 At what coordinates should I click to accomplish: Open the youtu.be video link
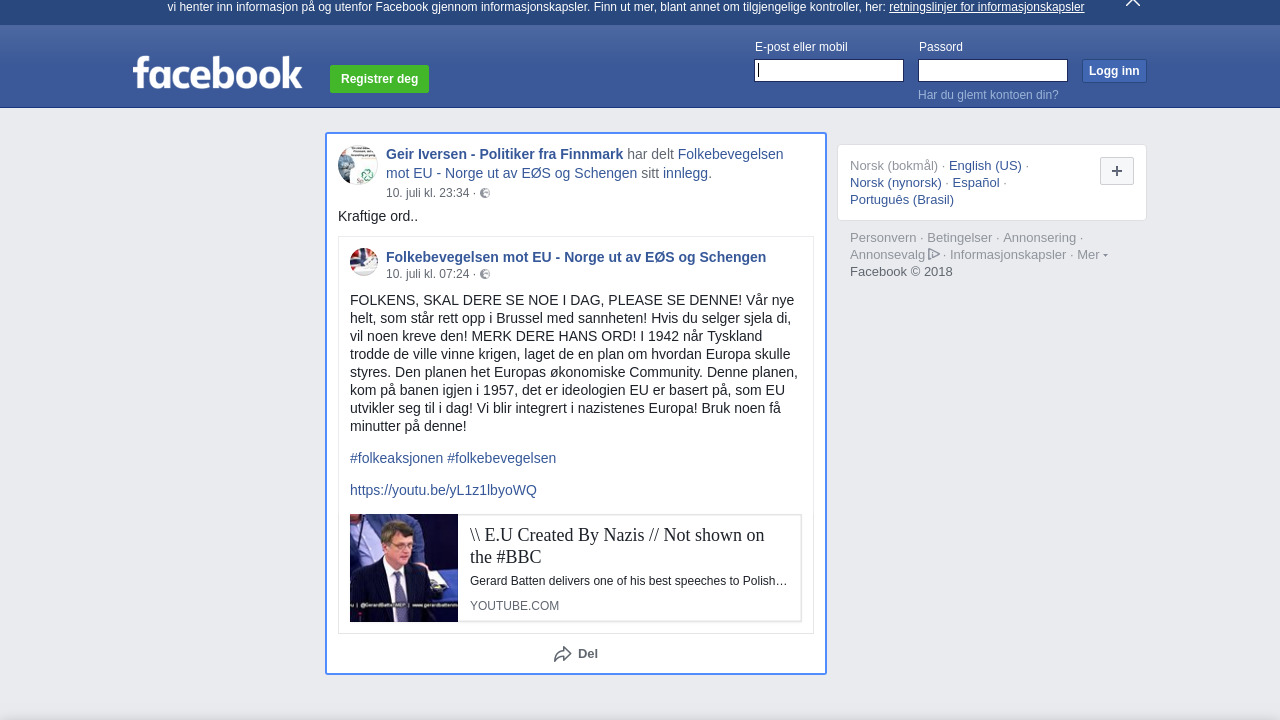pyautogui.click(x=443, y=490)
